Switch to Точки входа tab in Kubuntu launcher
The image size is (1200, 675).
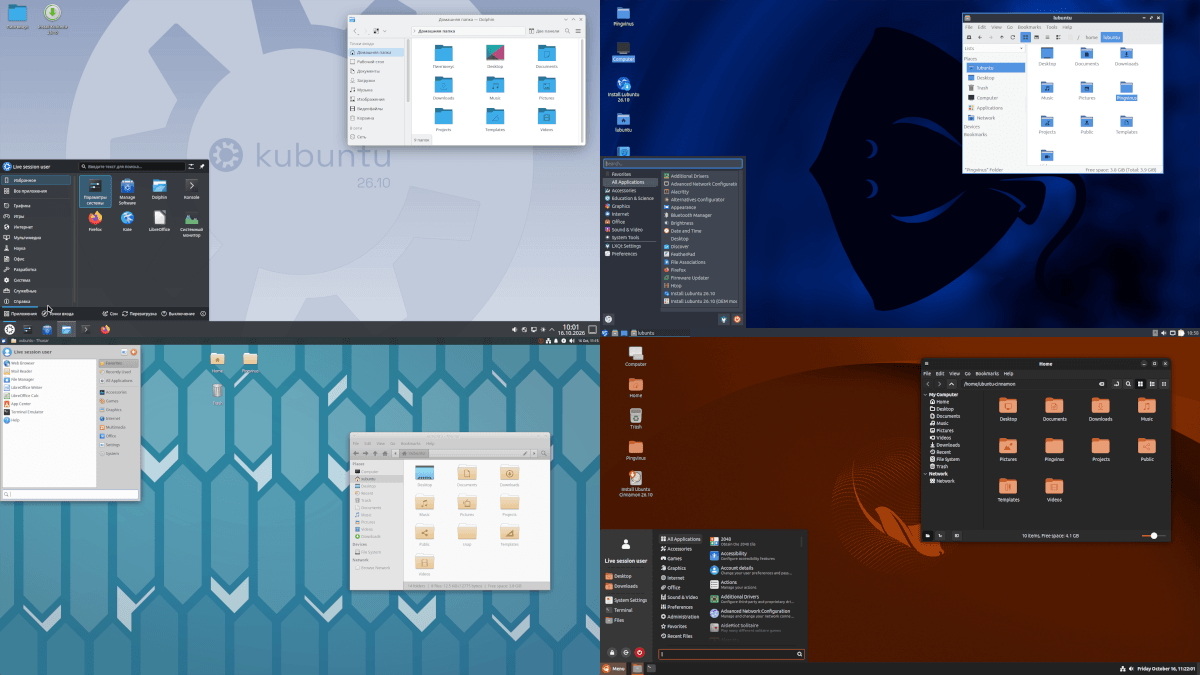coord(58,314)
